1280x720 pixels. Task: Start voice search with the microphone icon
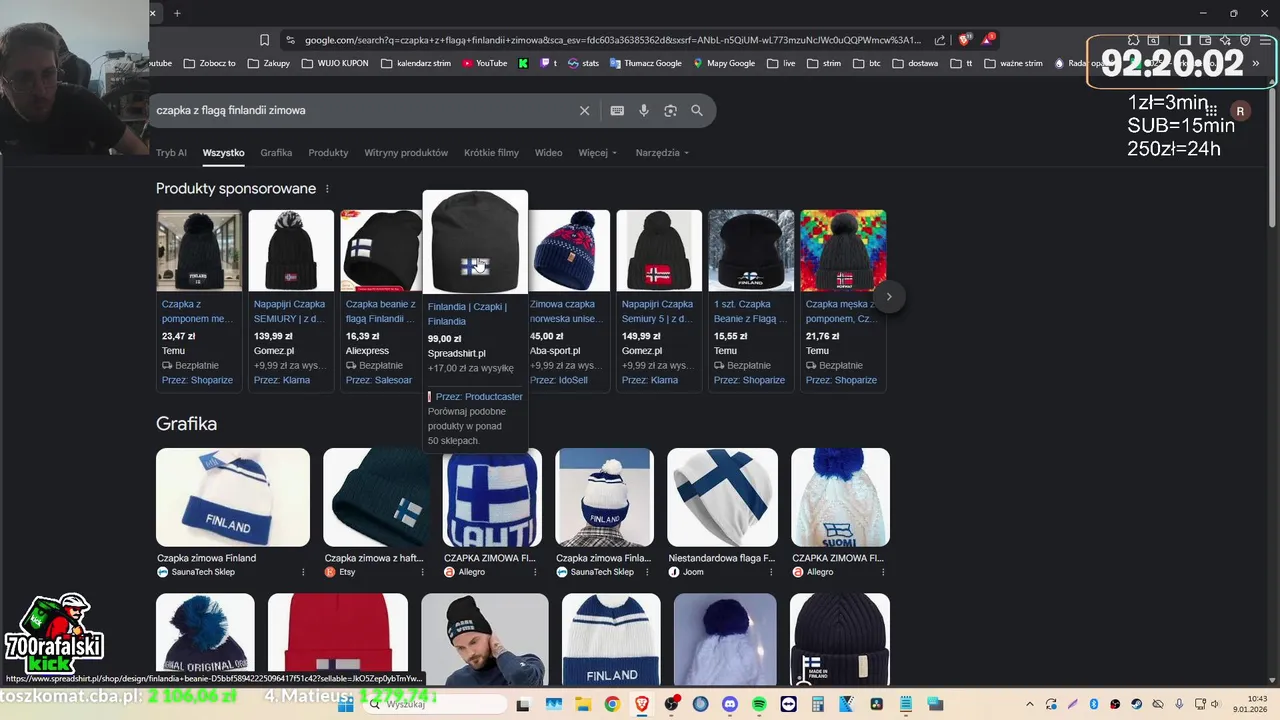(x=644, y=110)
